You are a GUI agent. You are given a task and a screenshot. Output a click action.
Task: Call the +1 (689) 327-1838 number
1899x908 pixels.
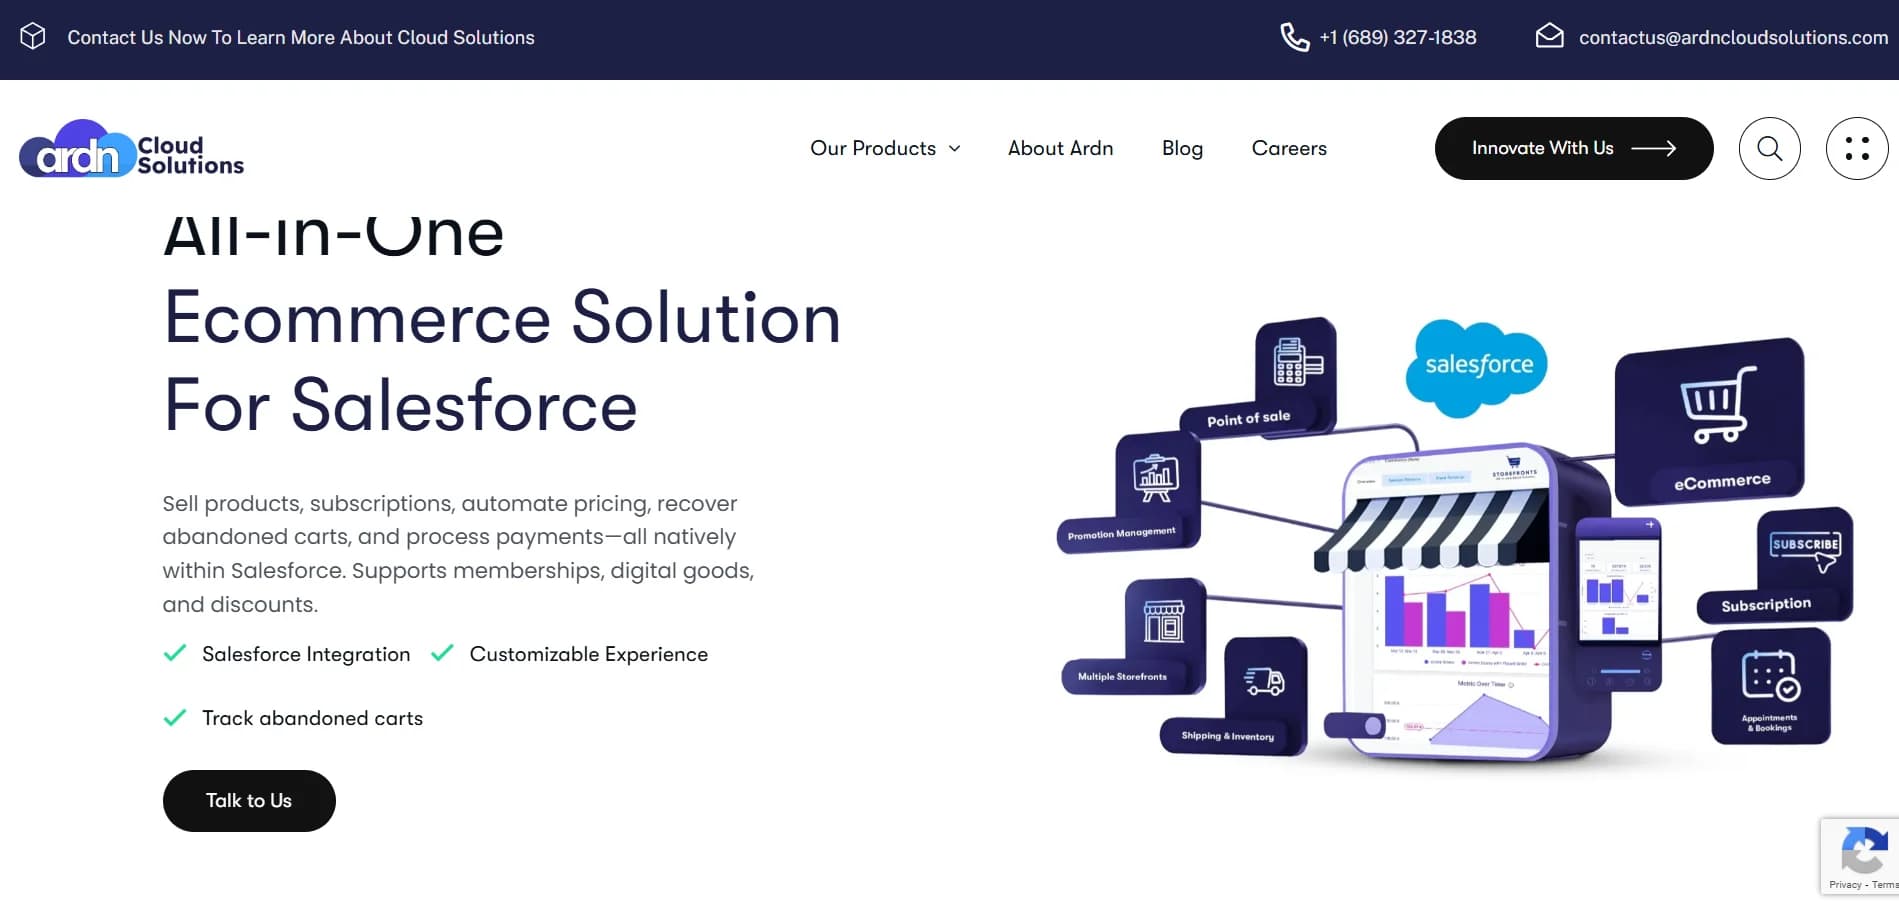tap(1397, 37)
